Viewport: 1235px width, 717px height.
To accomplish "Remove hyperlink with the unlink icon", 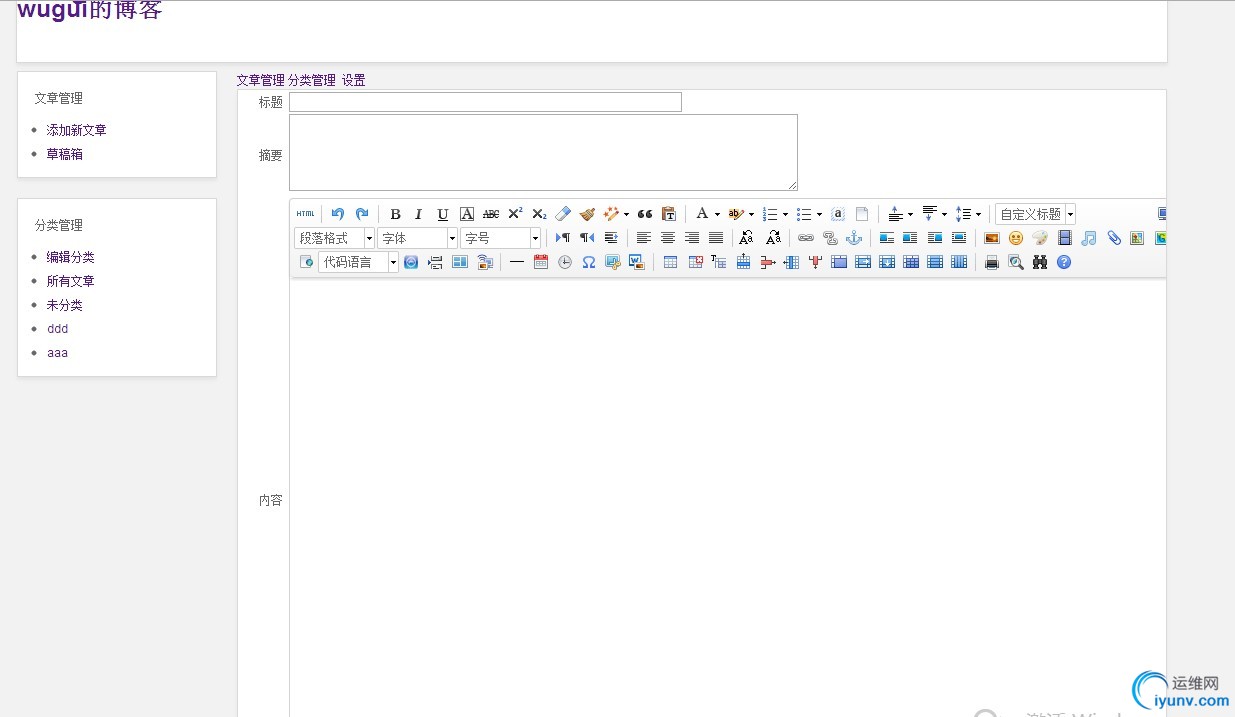I will (830, 238).
